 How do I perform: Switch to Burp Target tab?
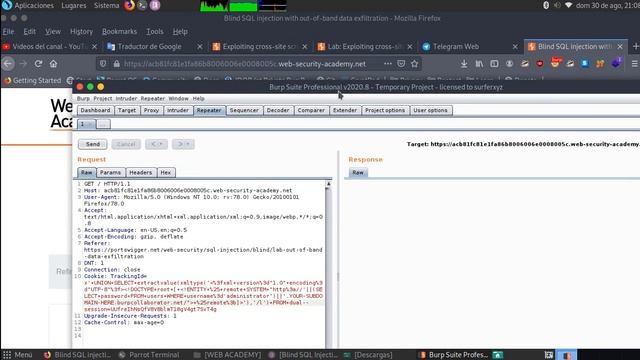click(x=127, y=110)
